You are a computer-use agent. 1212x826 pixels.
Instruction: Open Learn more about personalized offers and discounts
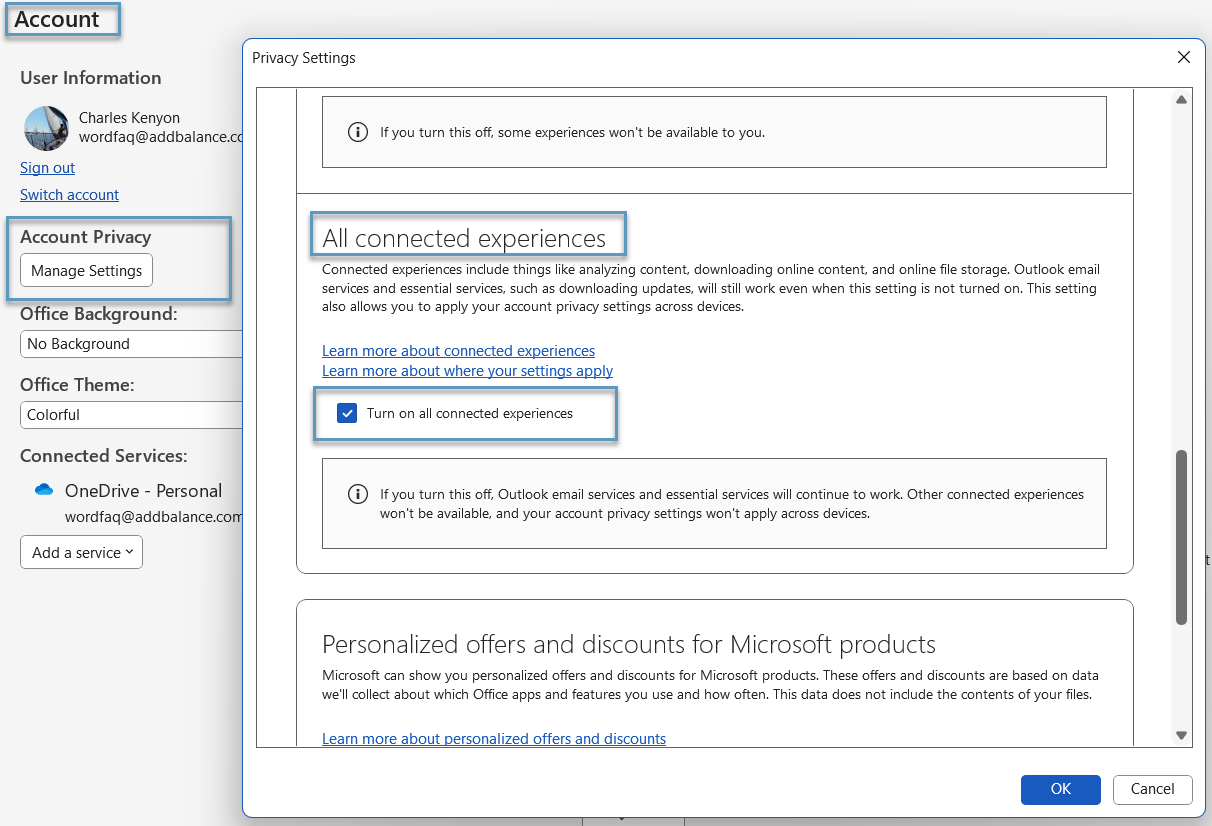494,739
